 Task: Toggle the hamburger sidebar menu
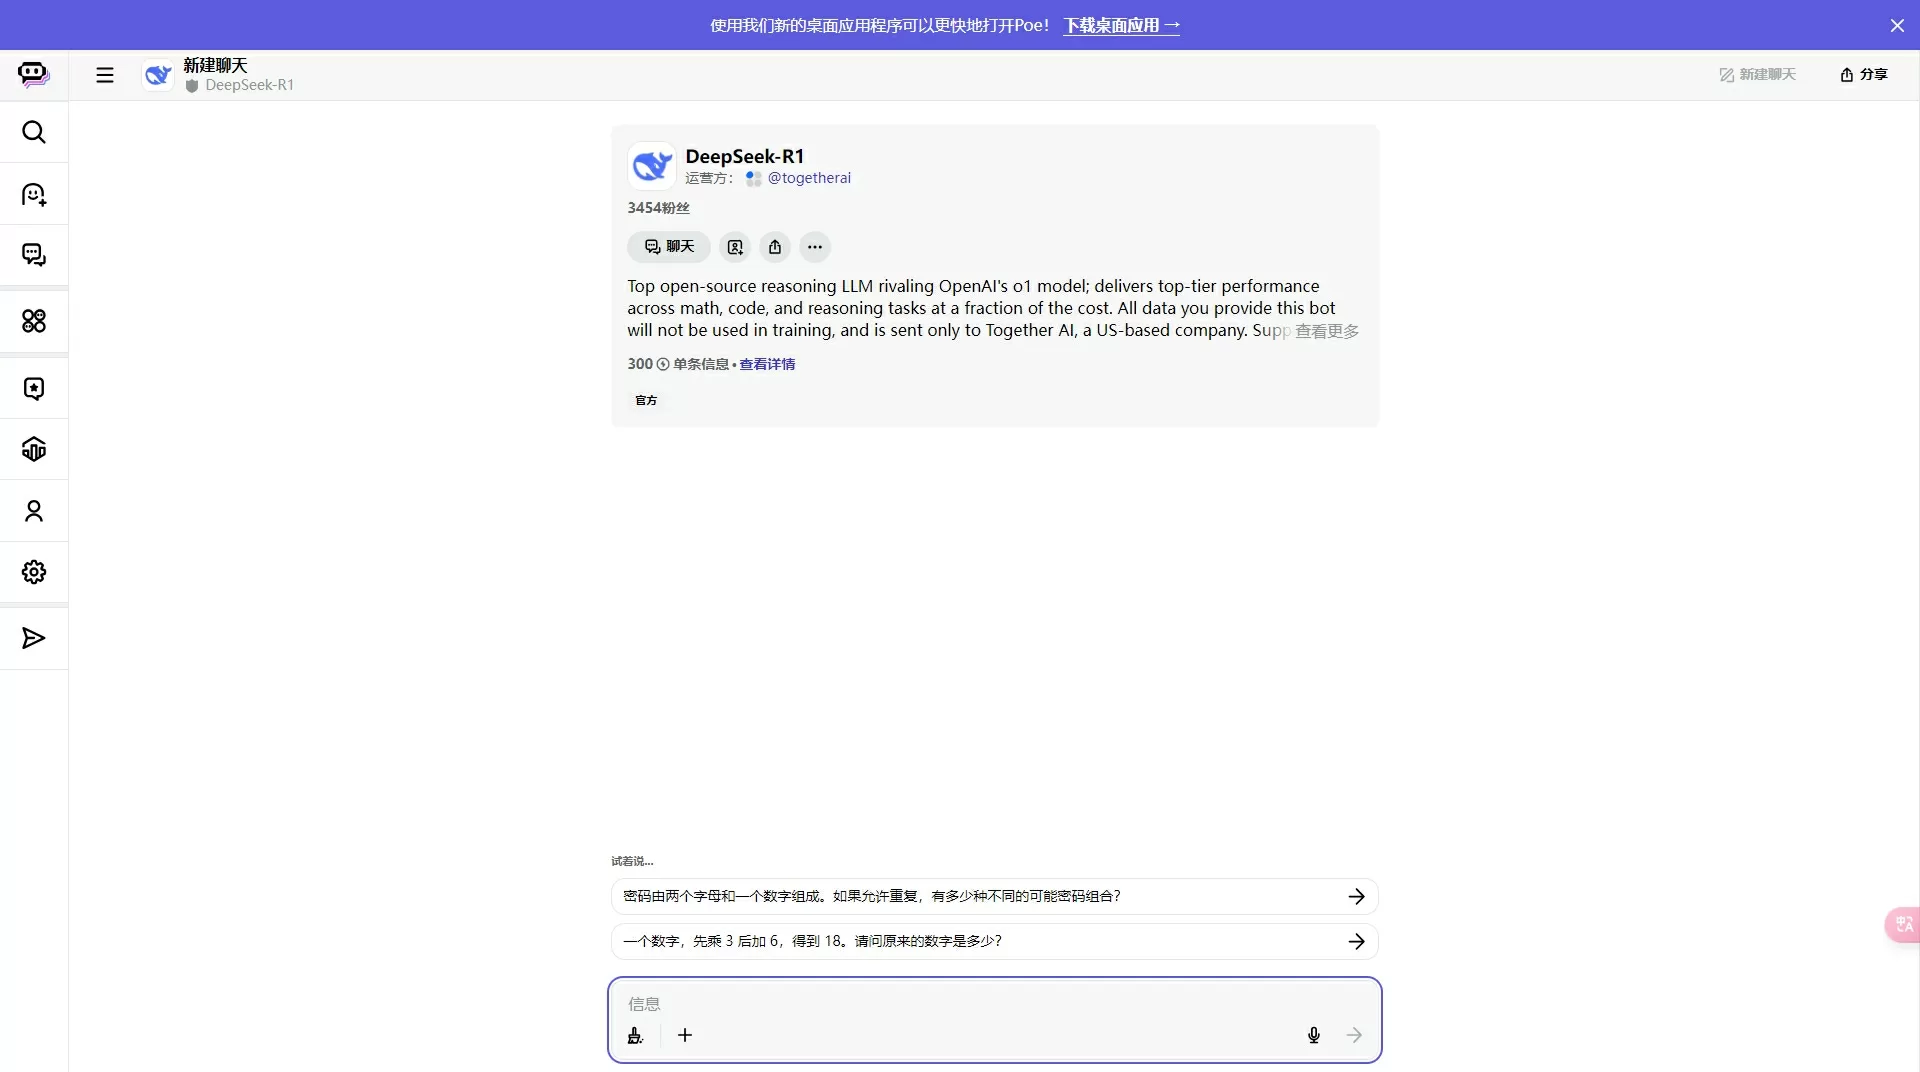pos(105,75)
